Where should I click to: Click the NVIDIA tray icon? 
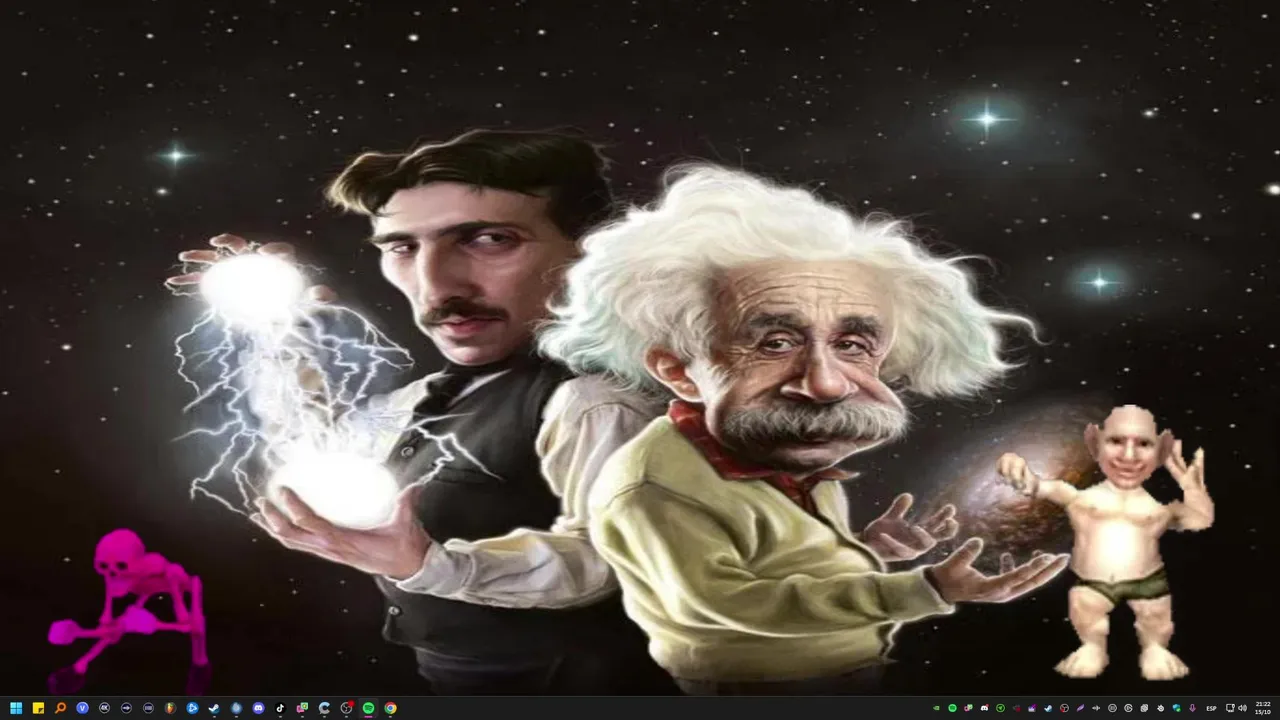coord(936,708)
